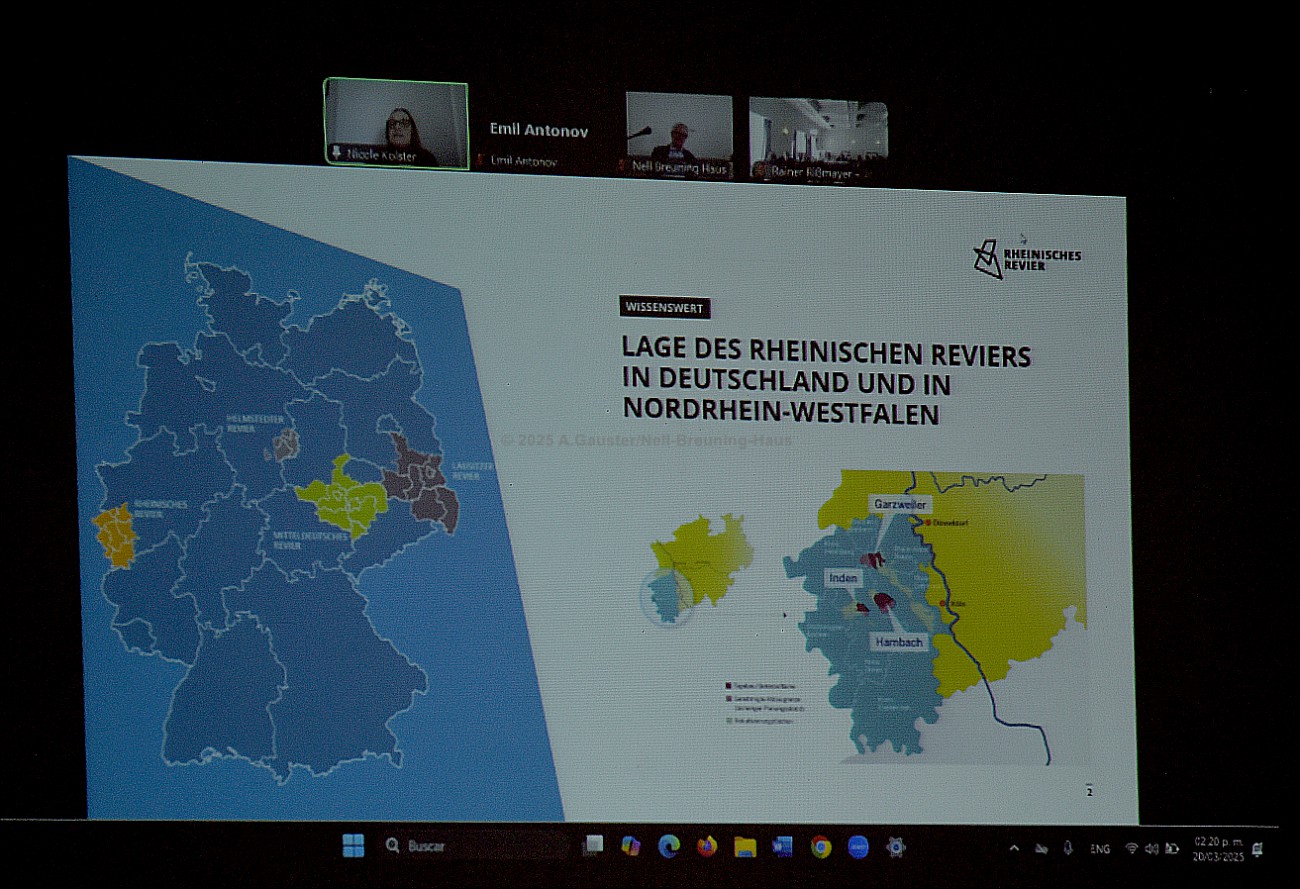The image size is (1300, 889).
Task: Click the Buscar search box in taskbar
Action: [475, 846]
